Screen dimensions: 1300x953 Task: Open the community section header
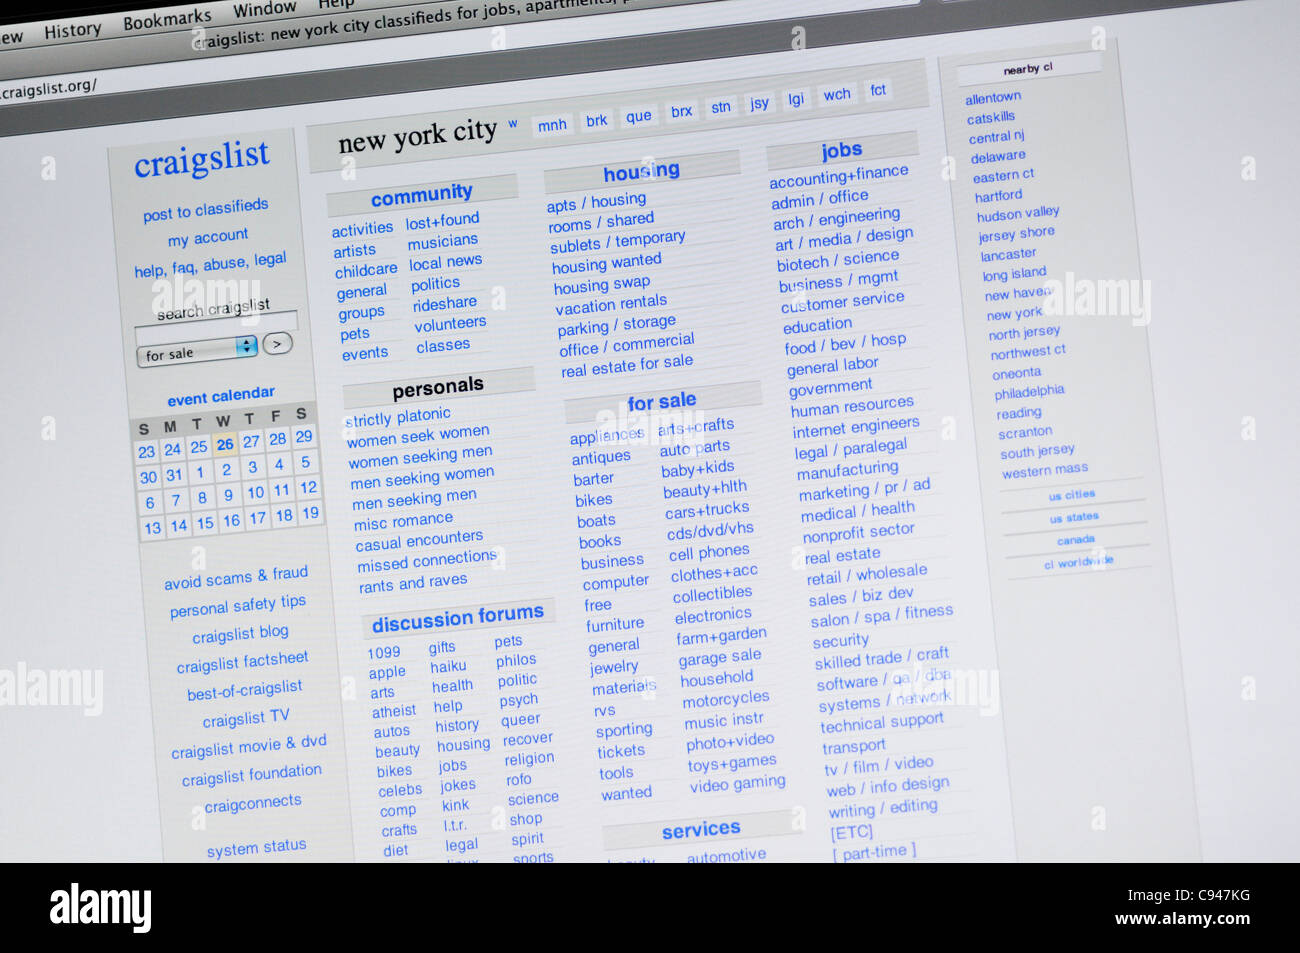421,195
